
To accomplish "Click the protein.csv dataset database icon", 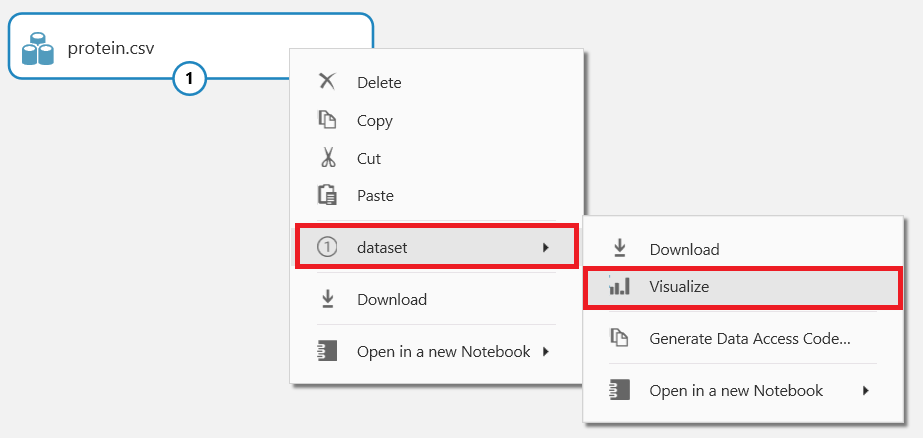I will (x=37, y=48).
